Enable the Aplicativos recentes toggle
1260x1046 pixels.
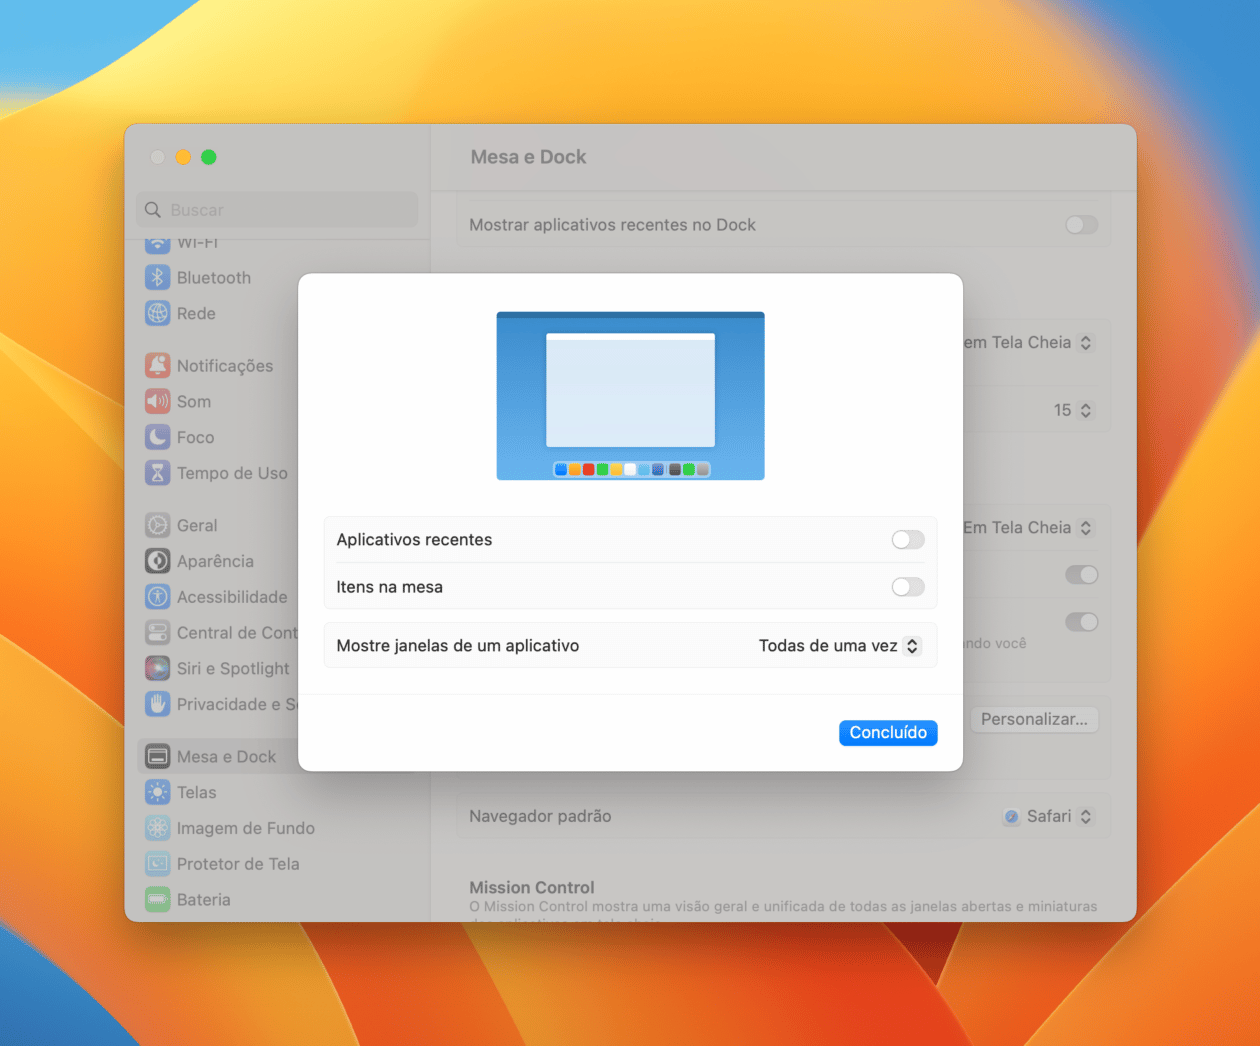coord(907,539)
